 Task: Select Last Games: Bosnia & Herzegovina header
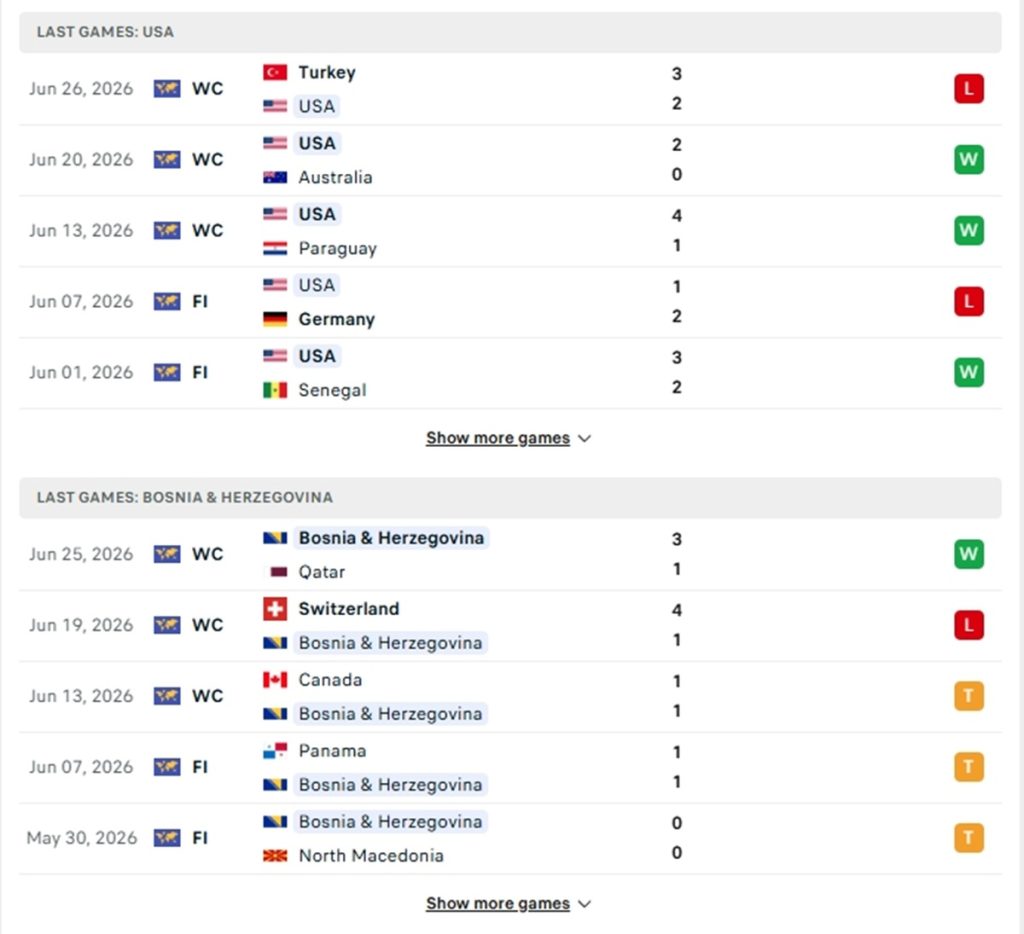510,498
